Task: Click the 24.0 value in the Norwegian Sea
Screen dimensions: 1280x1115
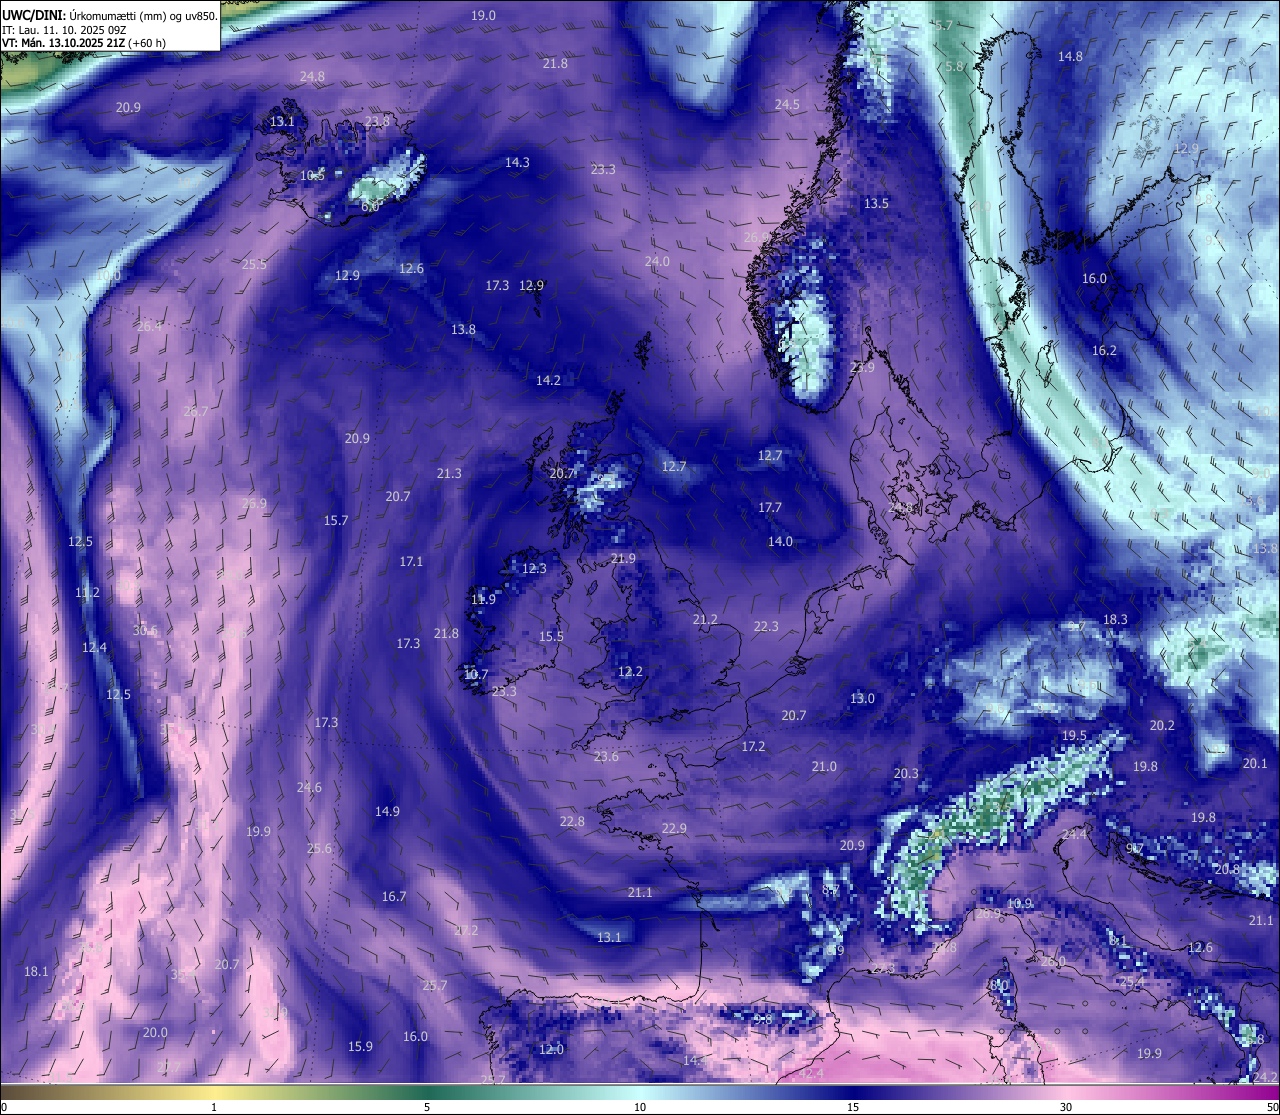Action: point(657,261)
